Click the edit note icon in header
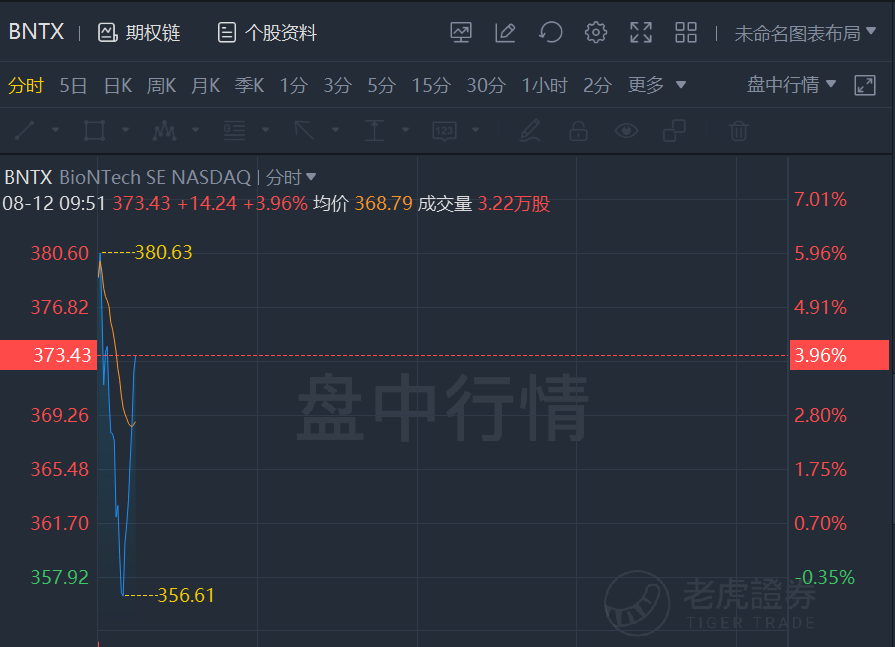The image size is (895, 647). tap(505, 33)
